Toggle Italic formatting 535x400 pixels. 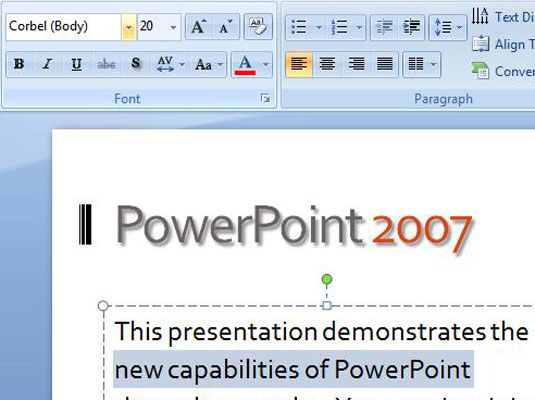tap(47, 64)
